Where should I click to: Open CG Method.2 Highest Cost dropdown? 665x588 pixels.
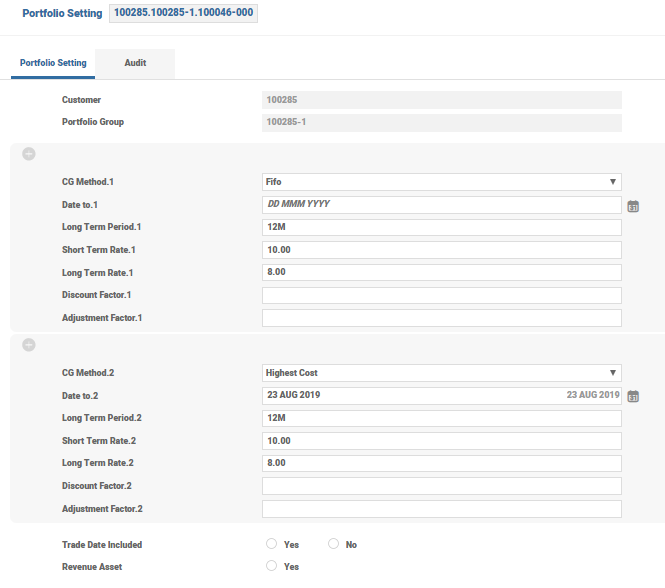pos(441,372)
